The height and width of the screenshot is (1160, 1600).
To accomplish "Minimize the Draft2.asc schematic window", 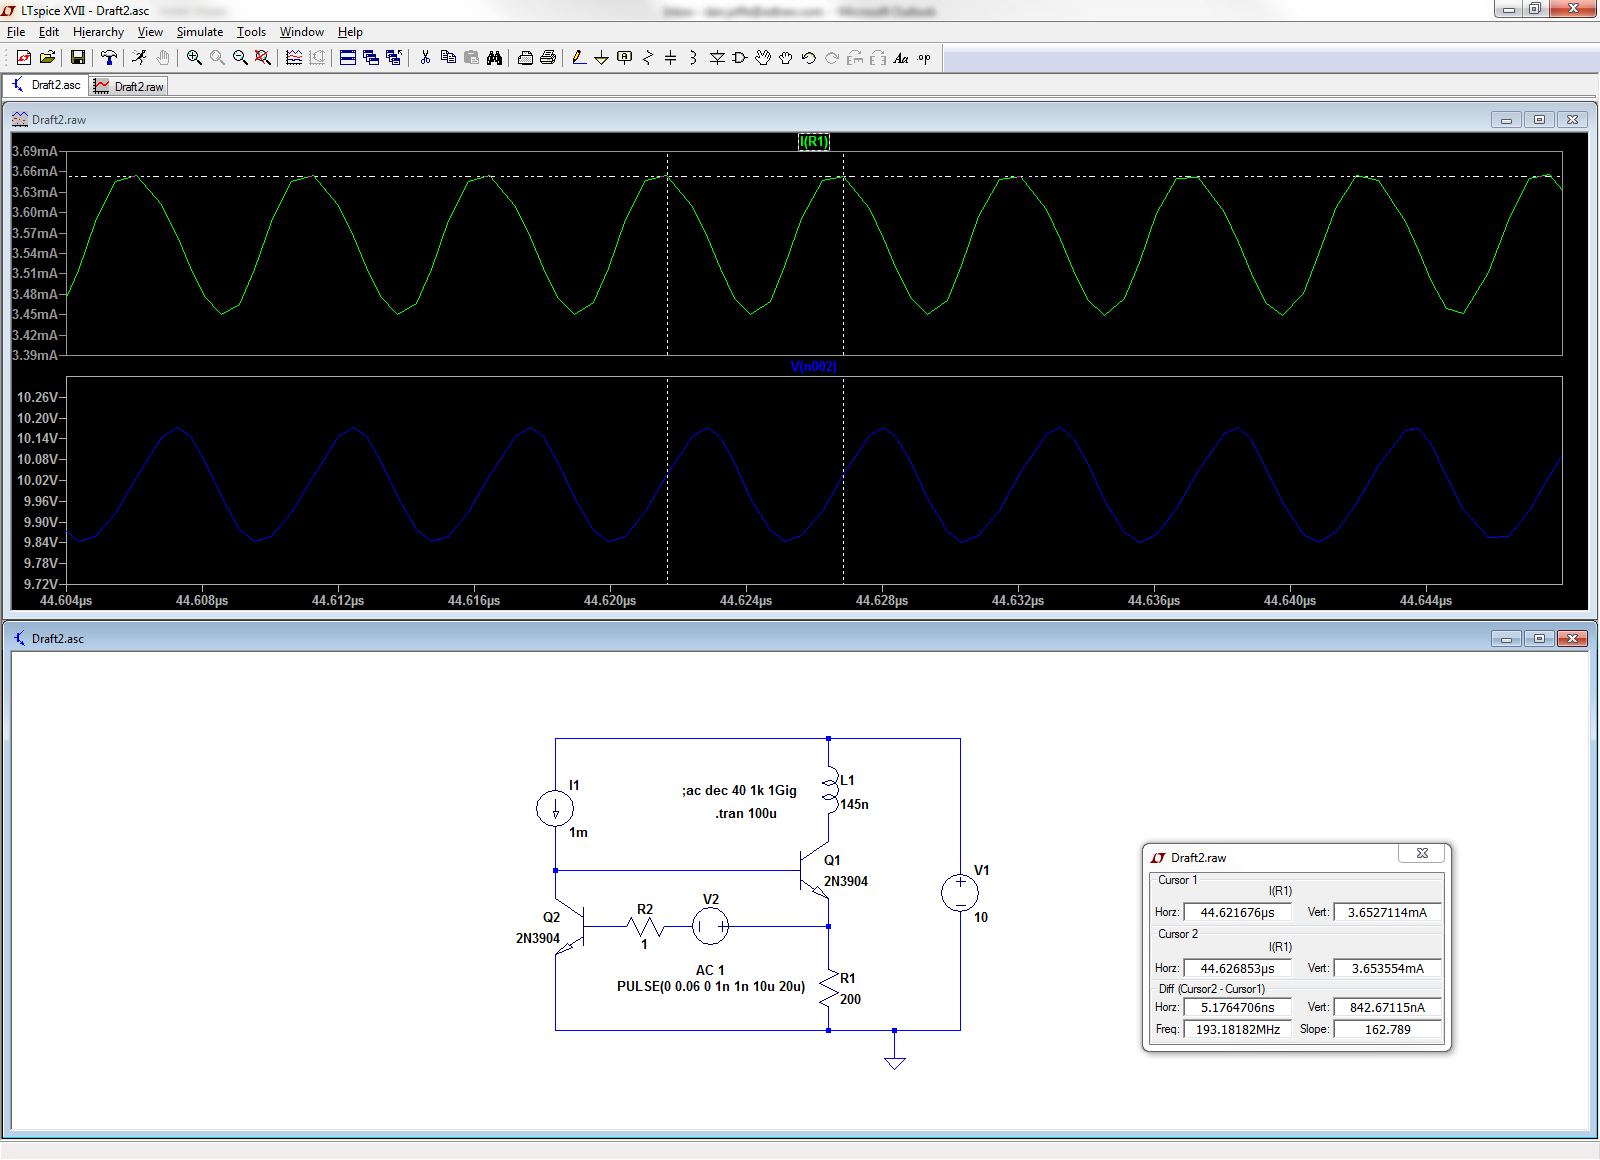I will tap(1506, 639).
